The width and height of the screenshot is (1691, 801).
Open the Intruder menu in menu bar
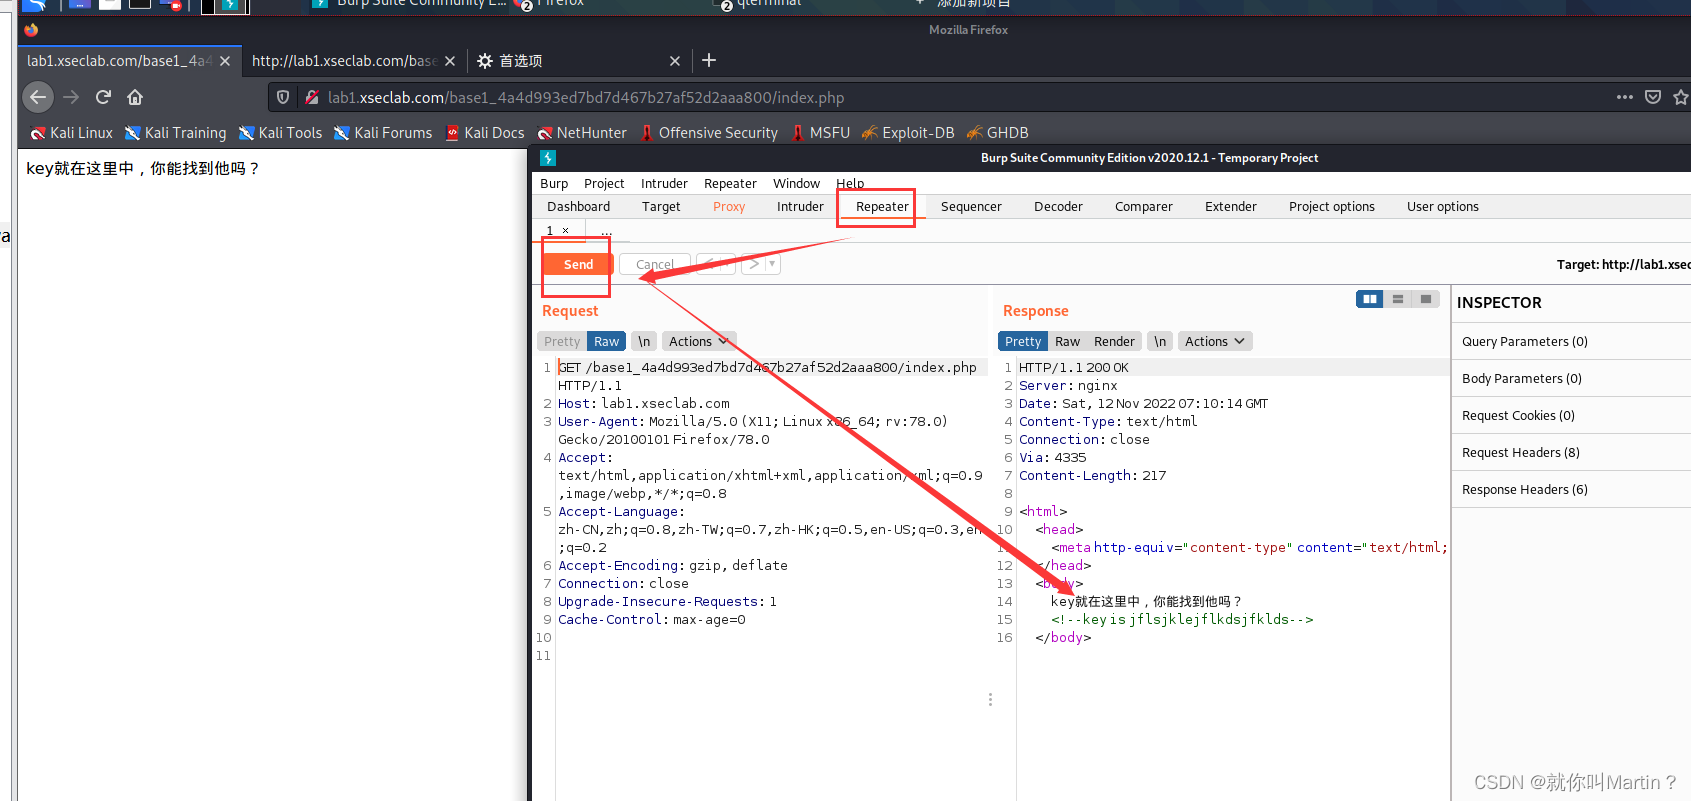click(x=664, y=183)
